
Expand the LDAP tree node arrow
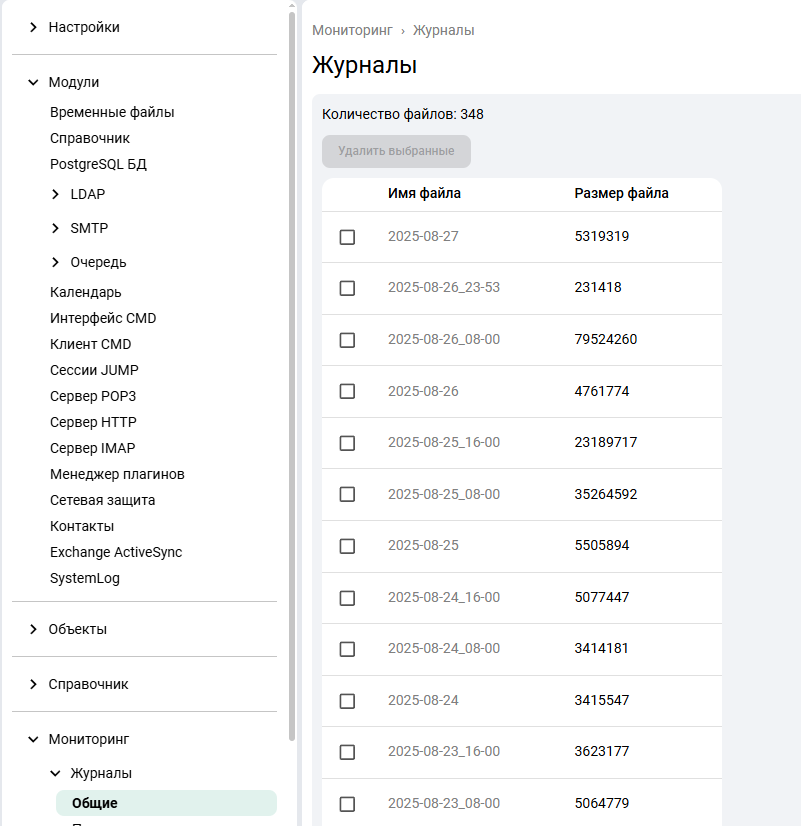click(55, 194)
